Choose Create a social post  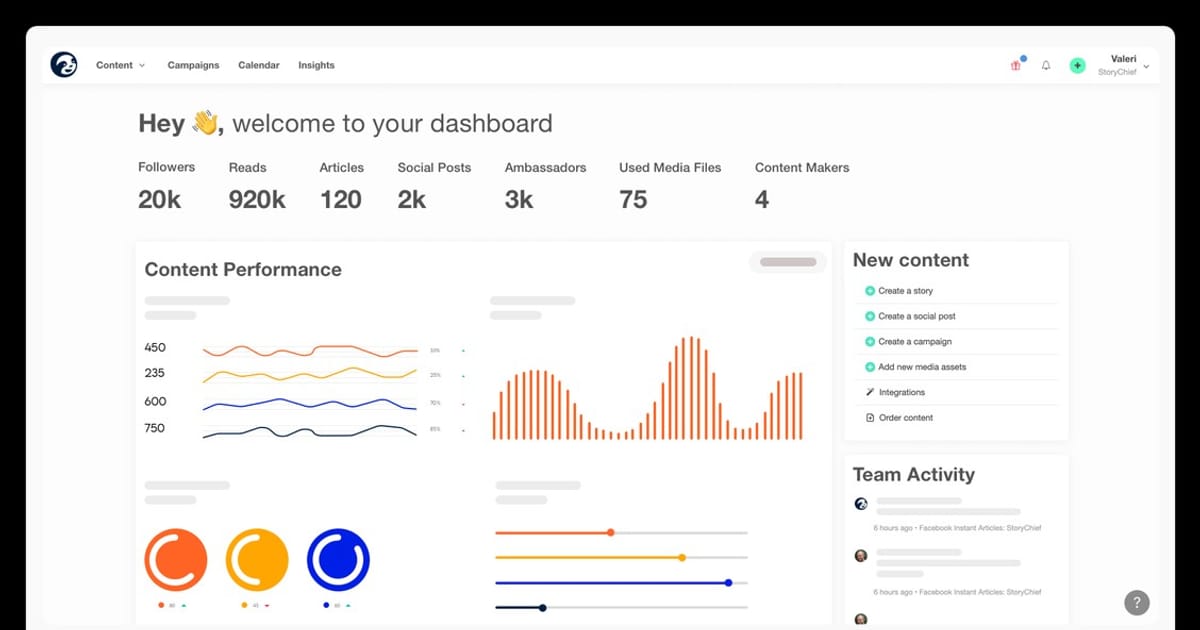(917, 316)
